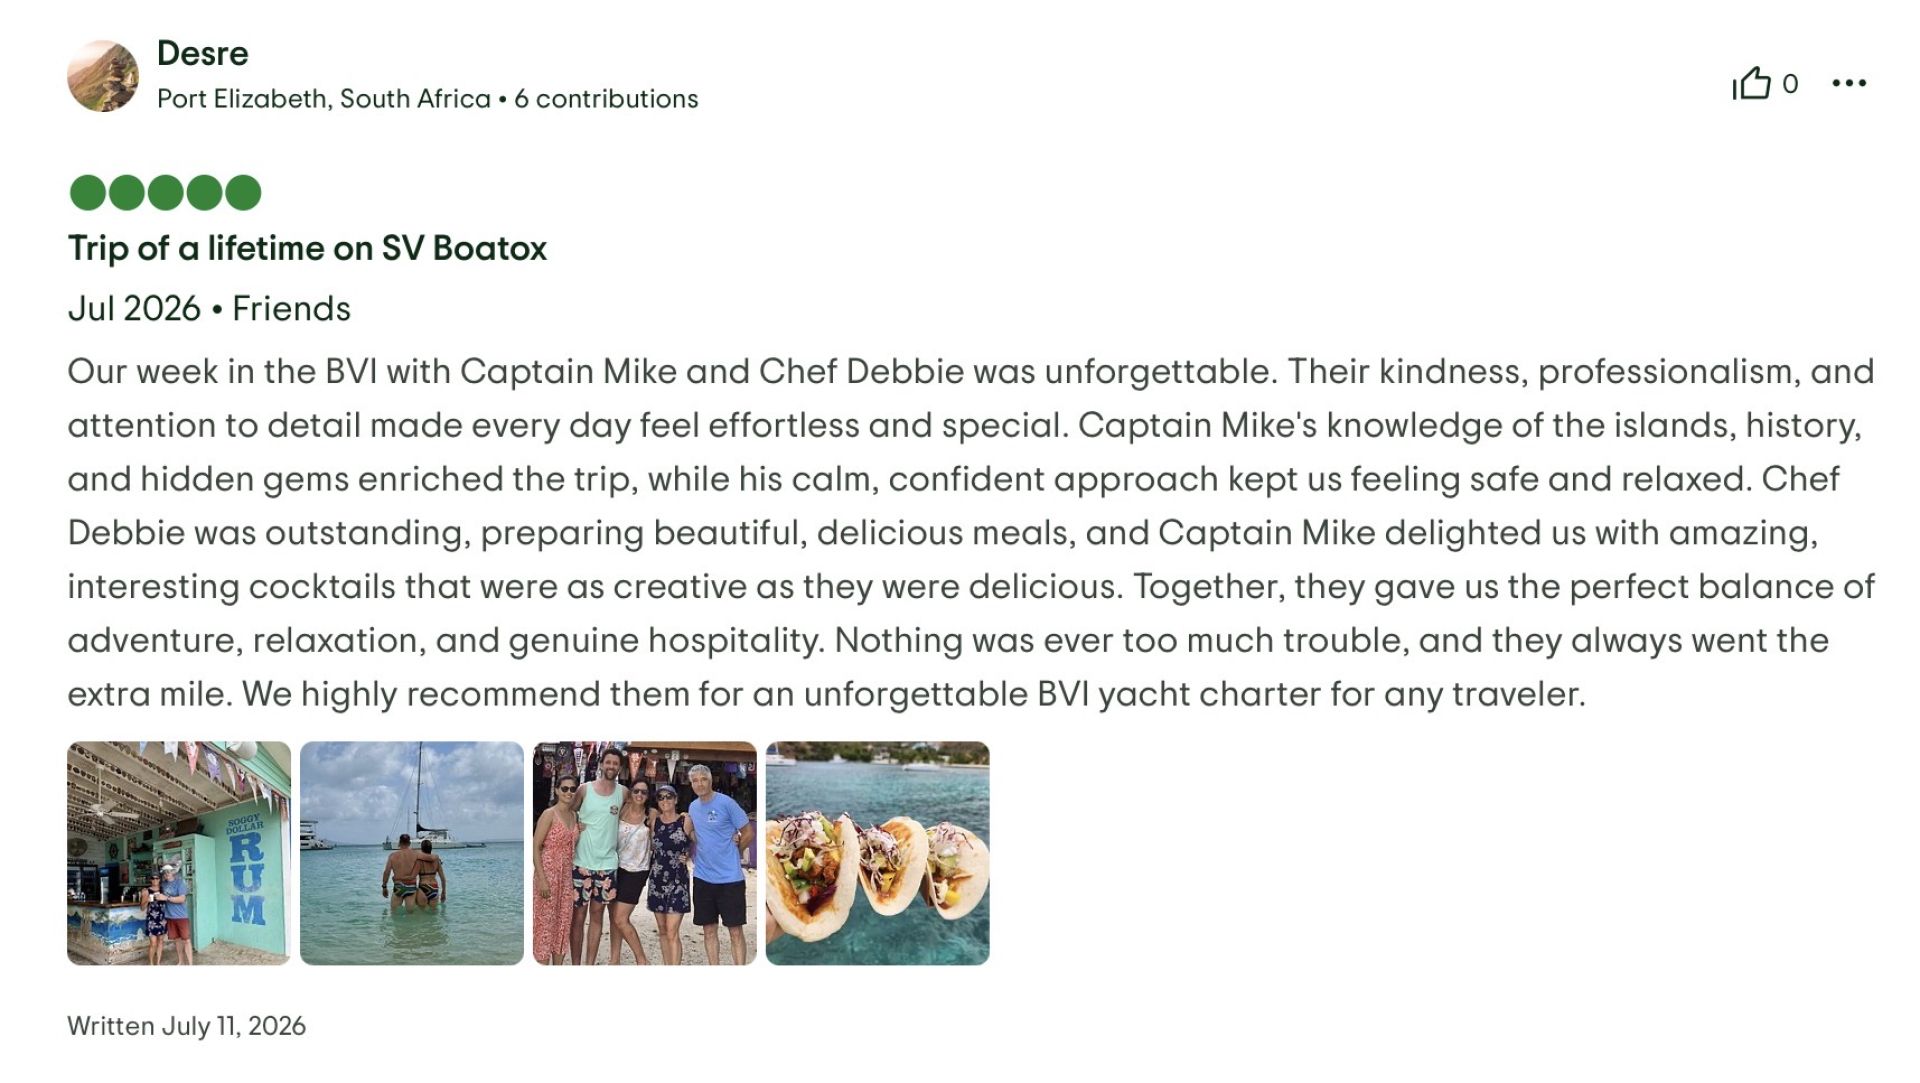The height and width of the screenshot is (1083, 1920).
Task: Open review title Trip of a lifetime
Action: [x=307, y=248]
